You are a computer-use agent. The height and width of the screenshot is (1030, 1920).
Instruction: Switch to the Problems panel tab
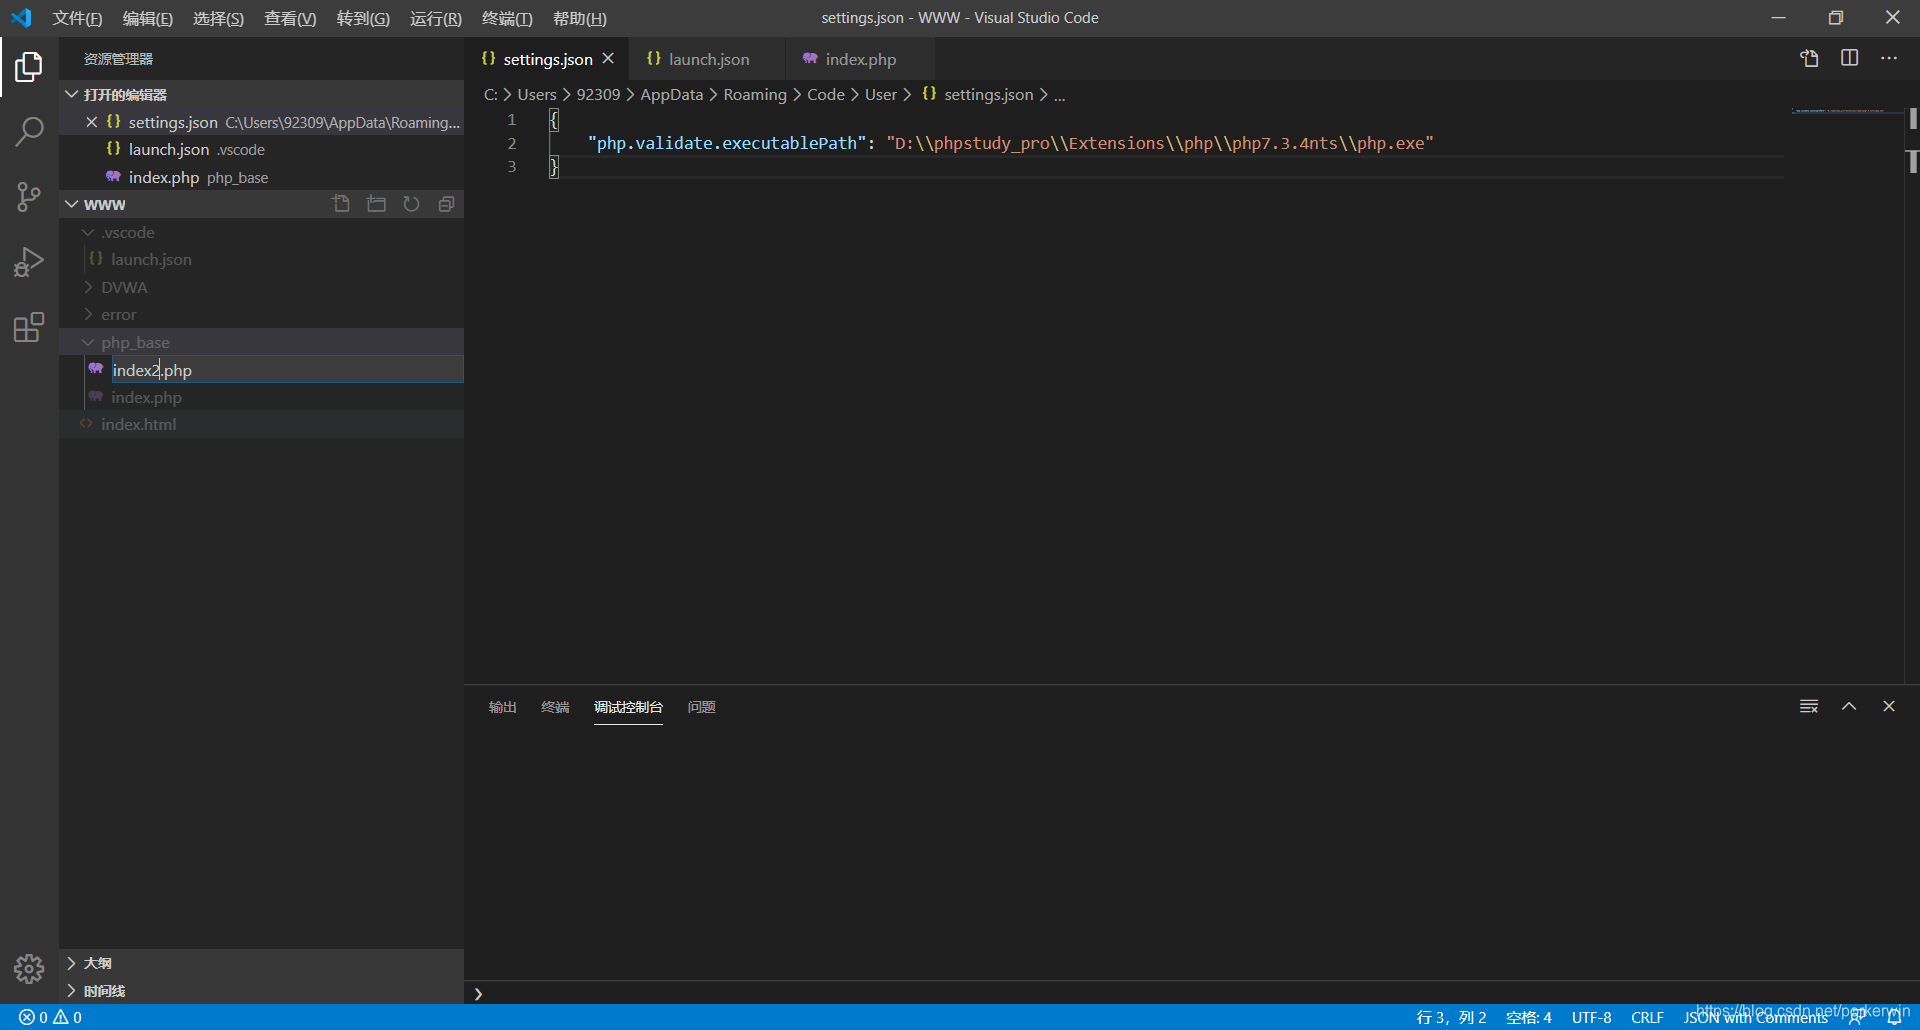pos(701,707)
